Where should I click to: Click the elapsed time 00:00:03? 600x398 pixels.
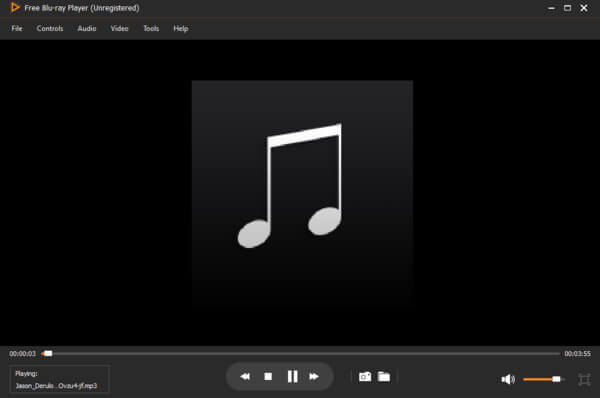click(23, 354)
